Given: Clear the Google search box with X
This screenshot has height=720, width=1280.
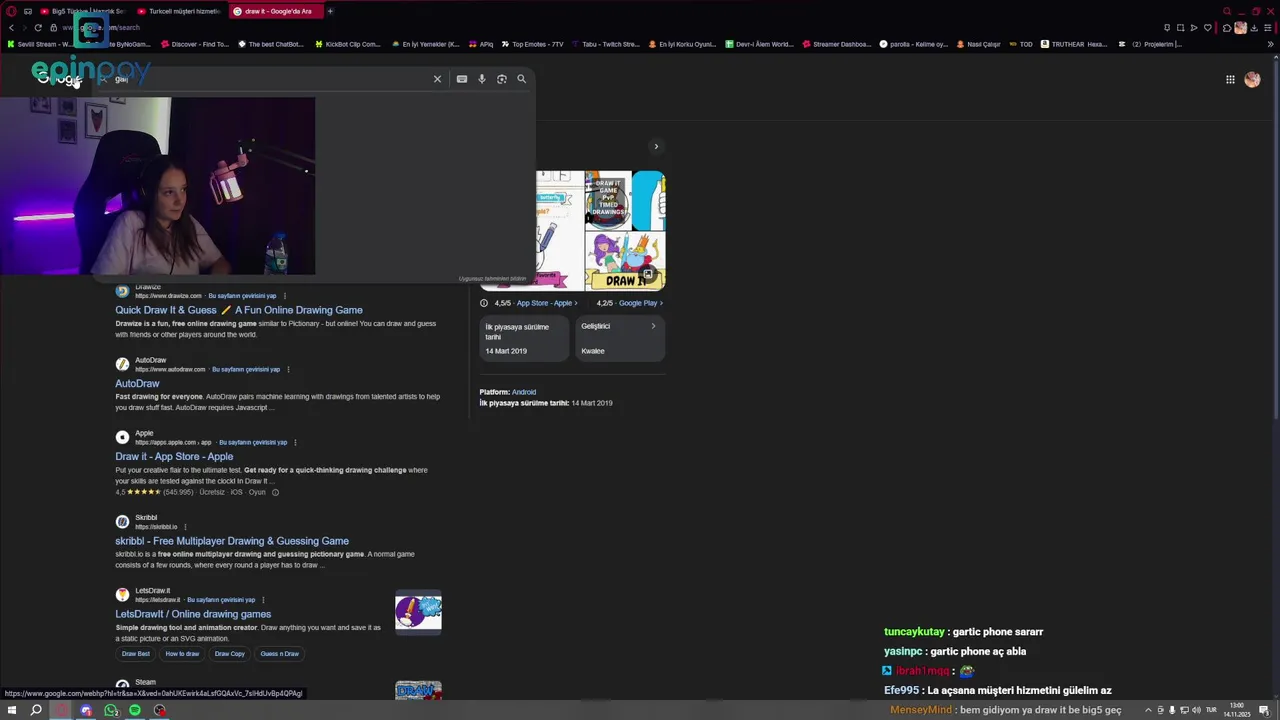Looking at the screenshot, I should click(437, 79).
